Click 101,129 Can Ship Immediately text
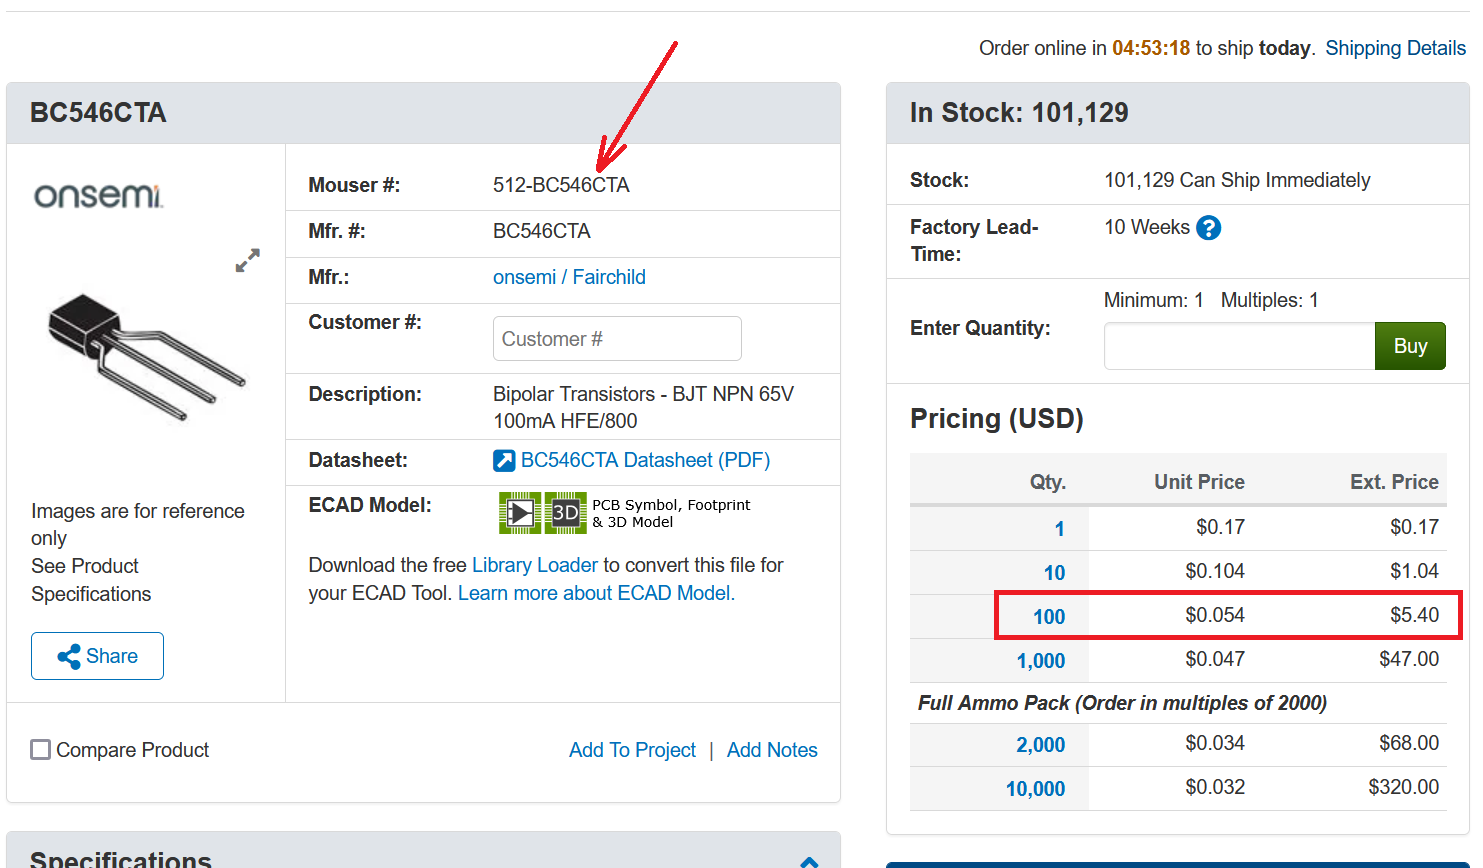This screenshot has height=868, width=1483. tap(1237, 180)
